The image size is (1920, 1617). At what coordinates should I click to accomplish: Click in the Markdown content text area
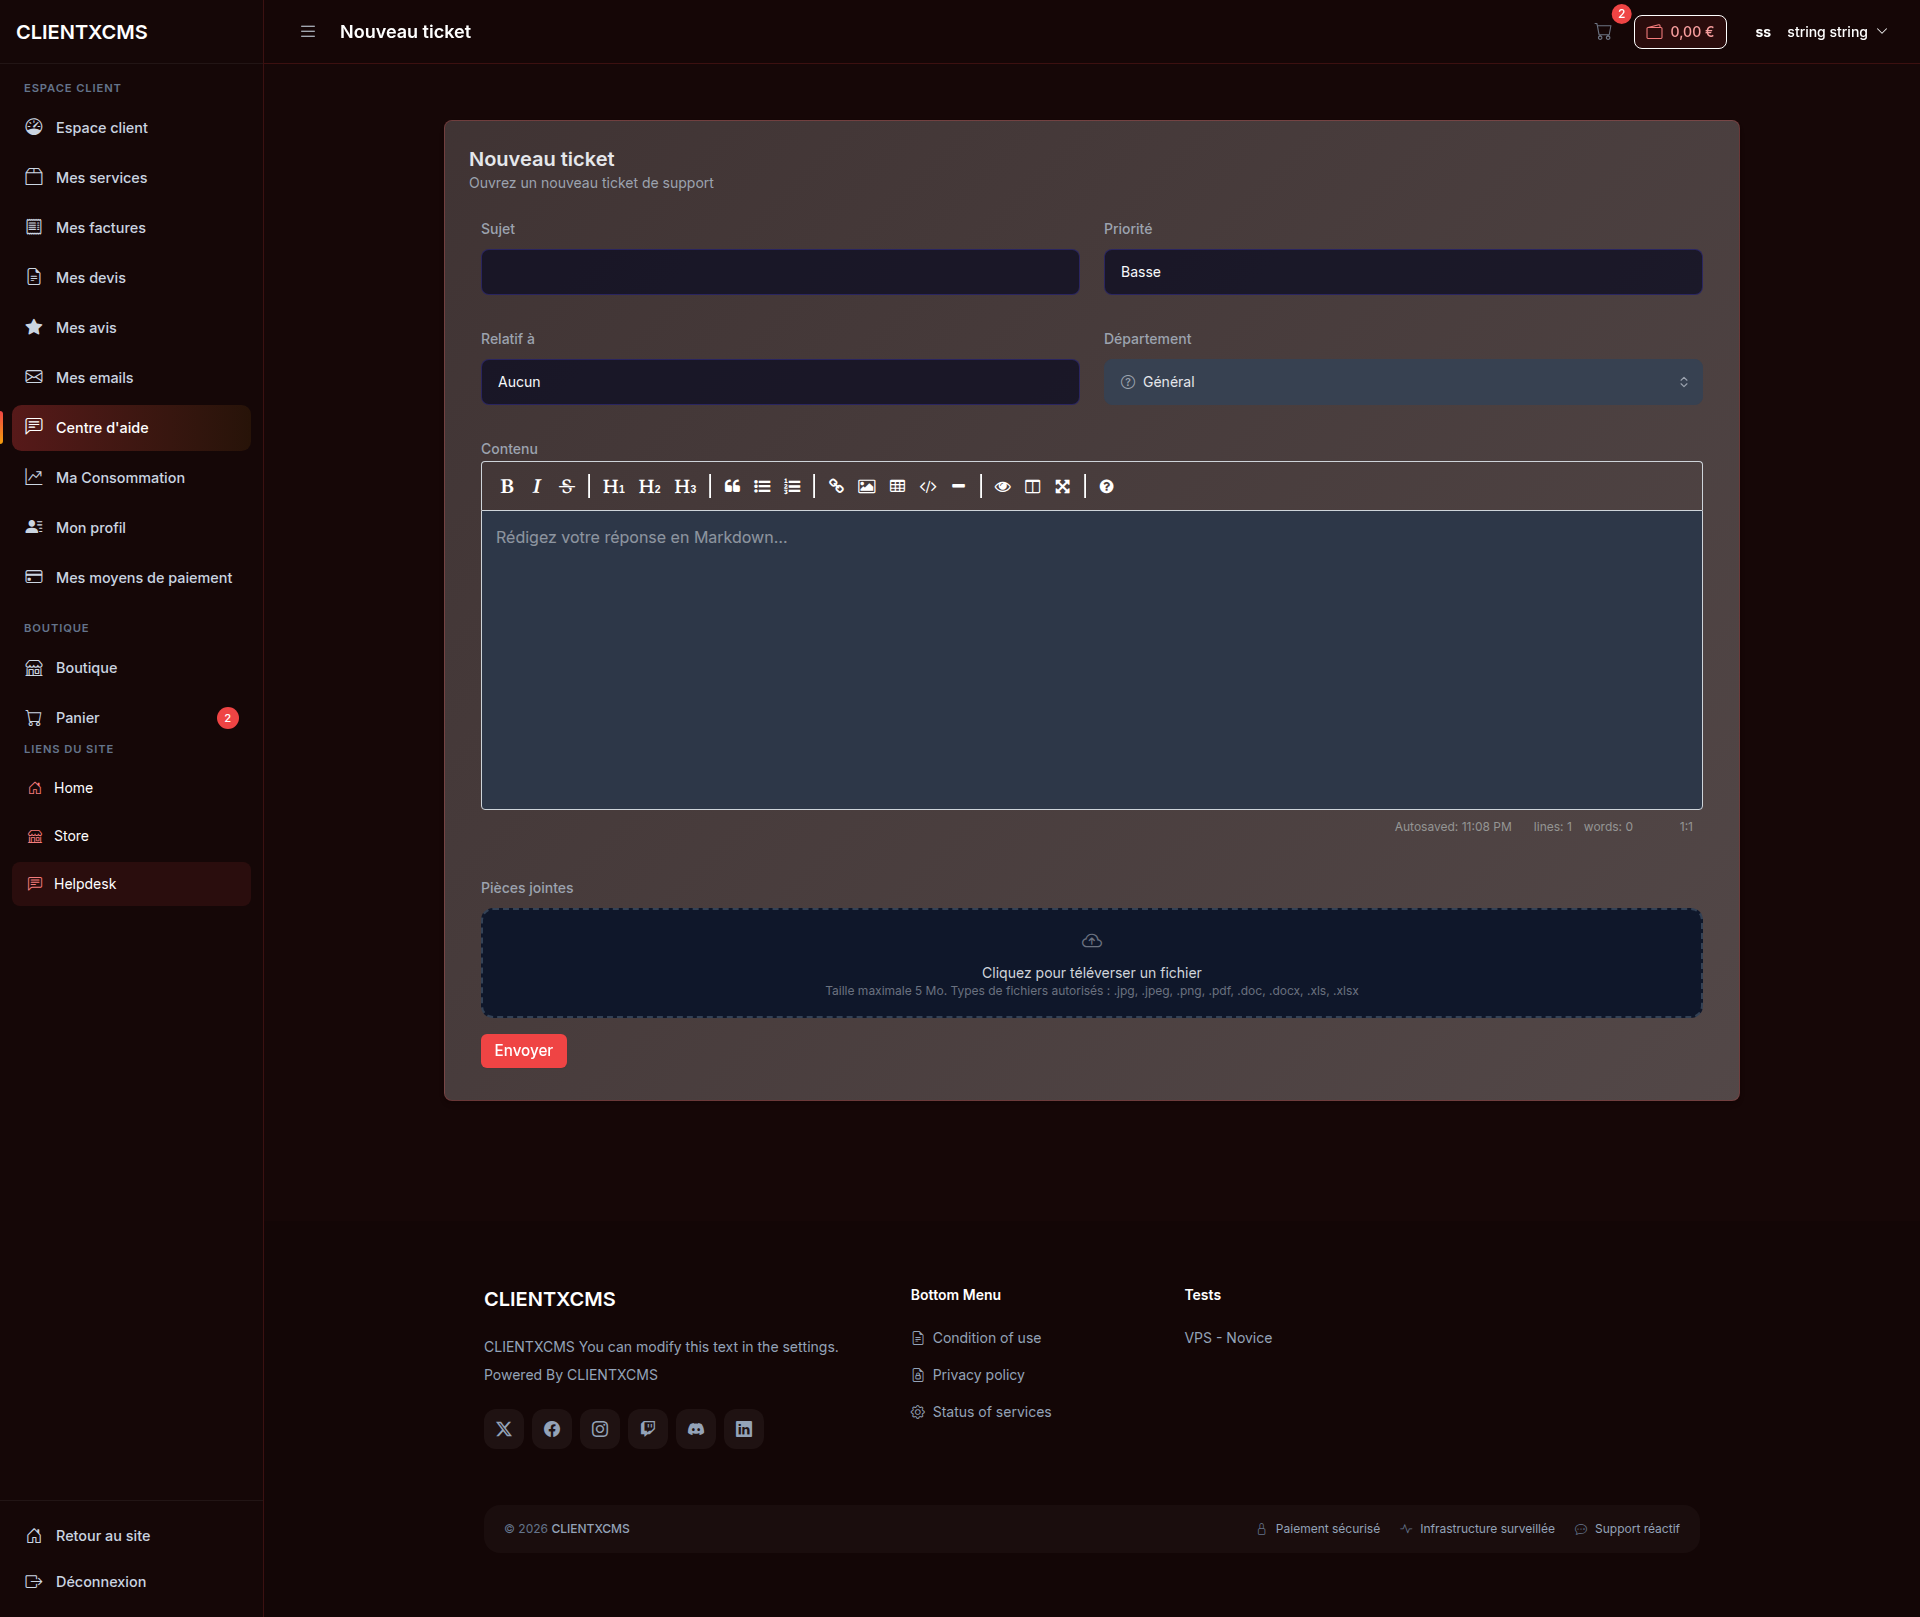[1091, 660]
